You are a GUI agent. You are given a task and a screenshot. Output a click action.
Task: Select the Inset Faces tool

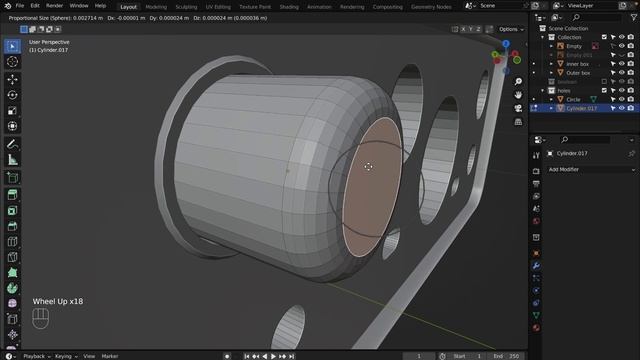12,211
